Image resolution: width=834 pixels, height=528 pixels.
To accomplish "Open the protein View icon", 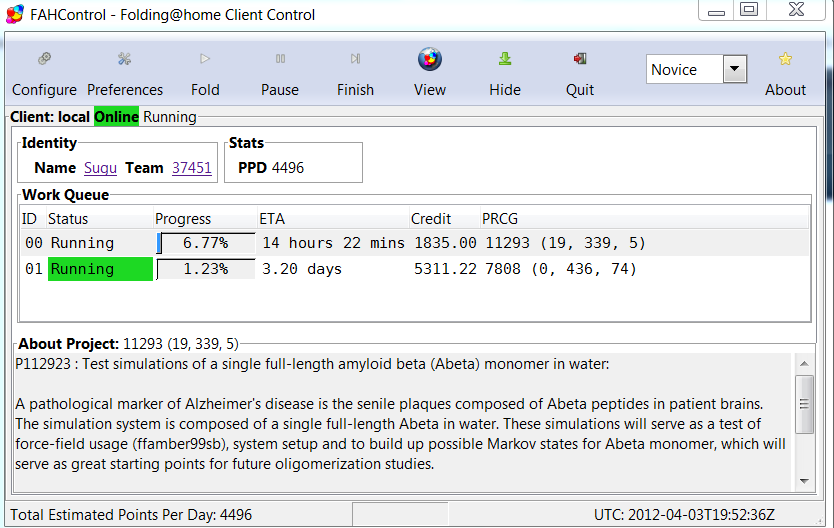I will click(430, 60).
